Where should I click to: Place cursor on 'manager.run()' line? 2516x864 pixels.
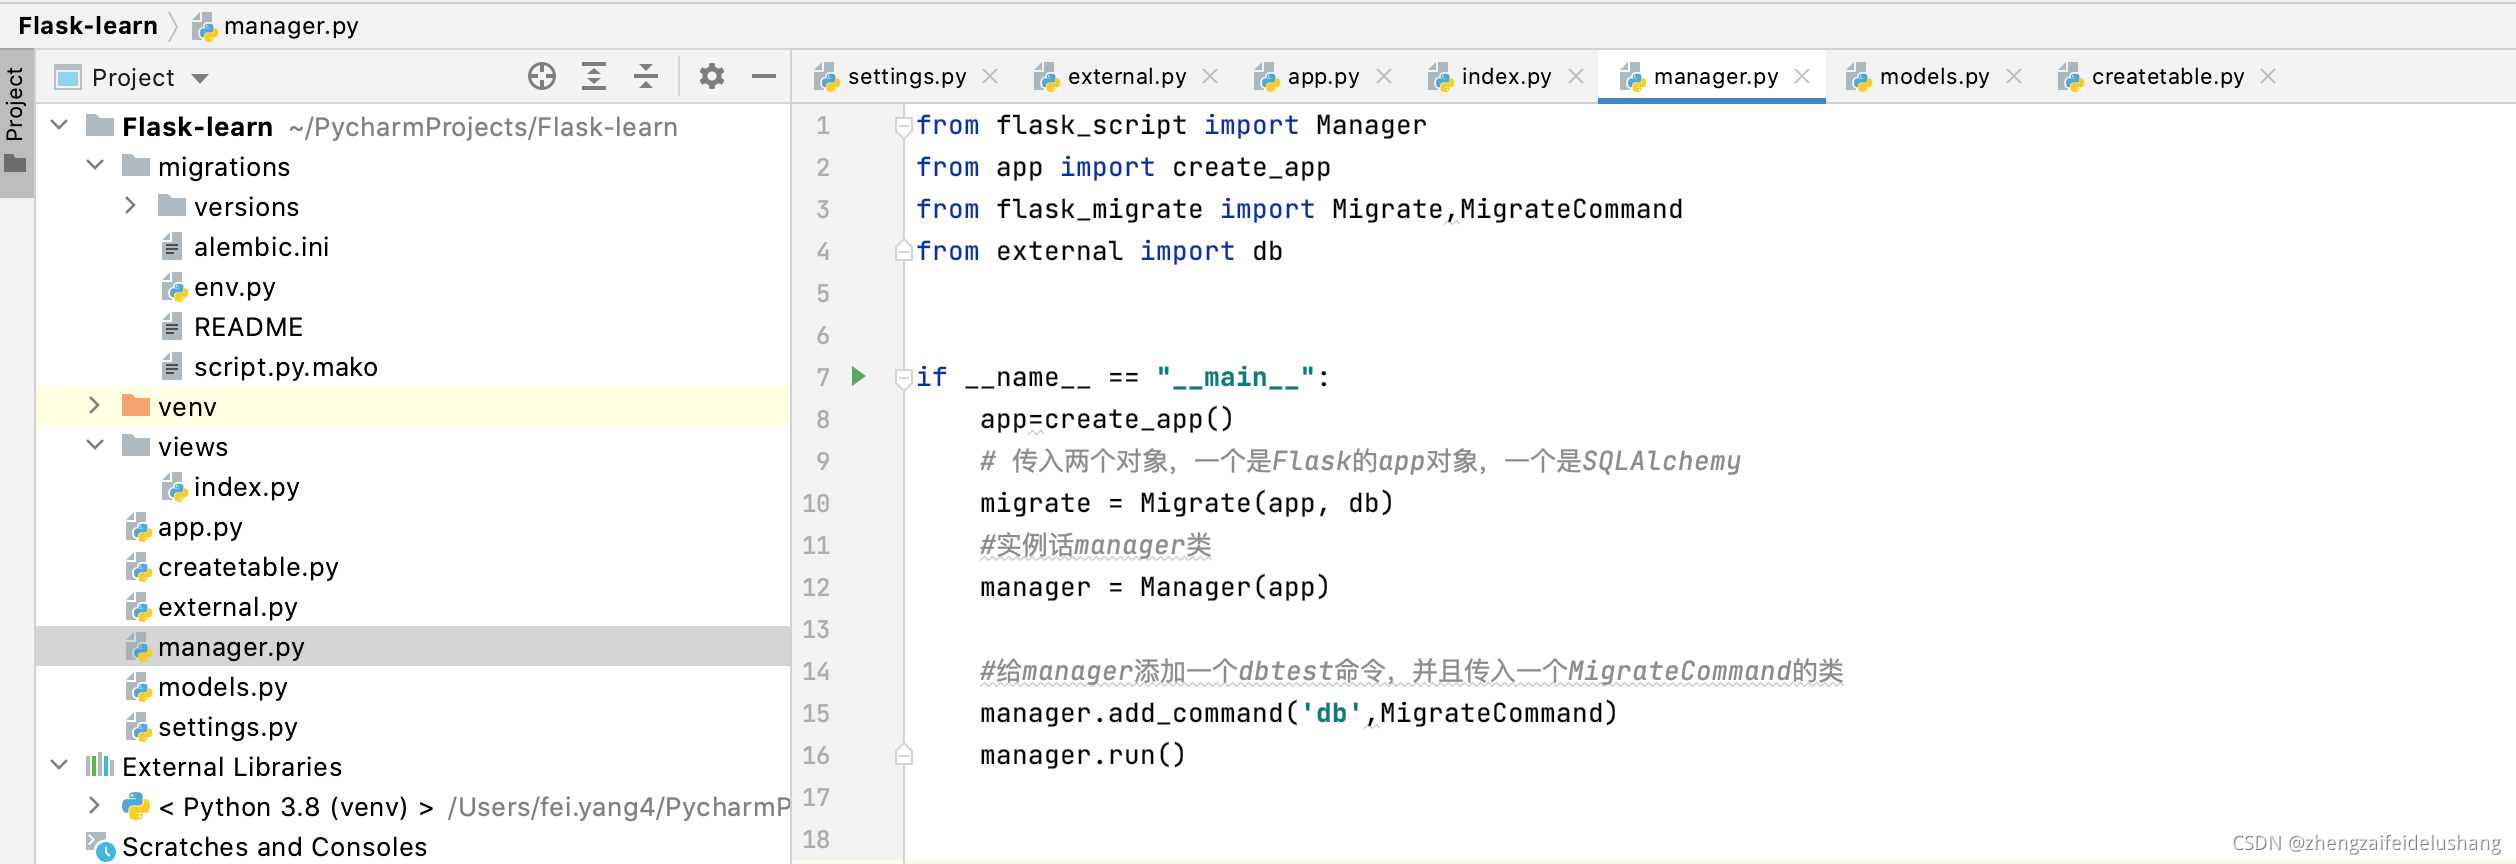coord(1082,755)
